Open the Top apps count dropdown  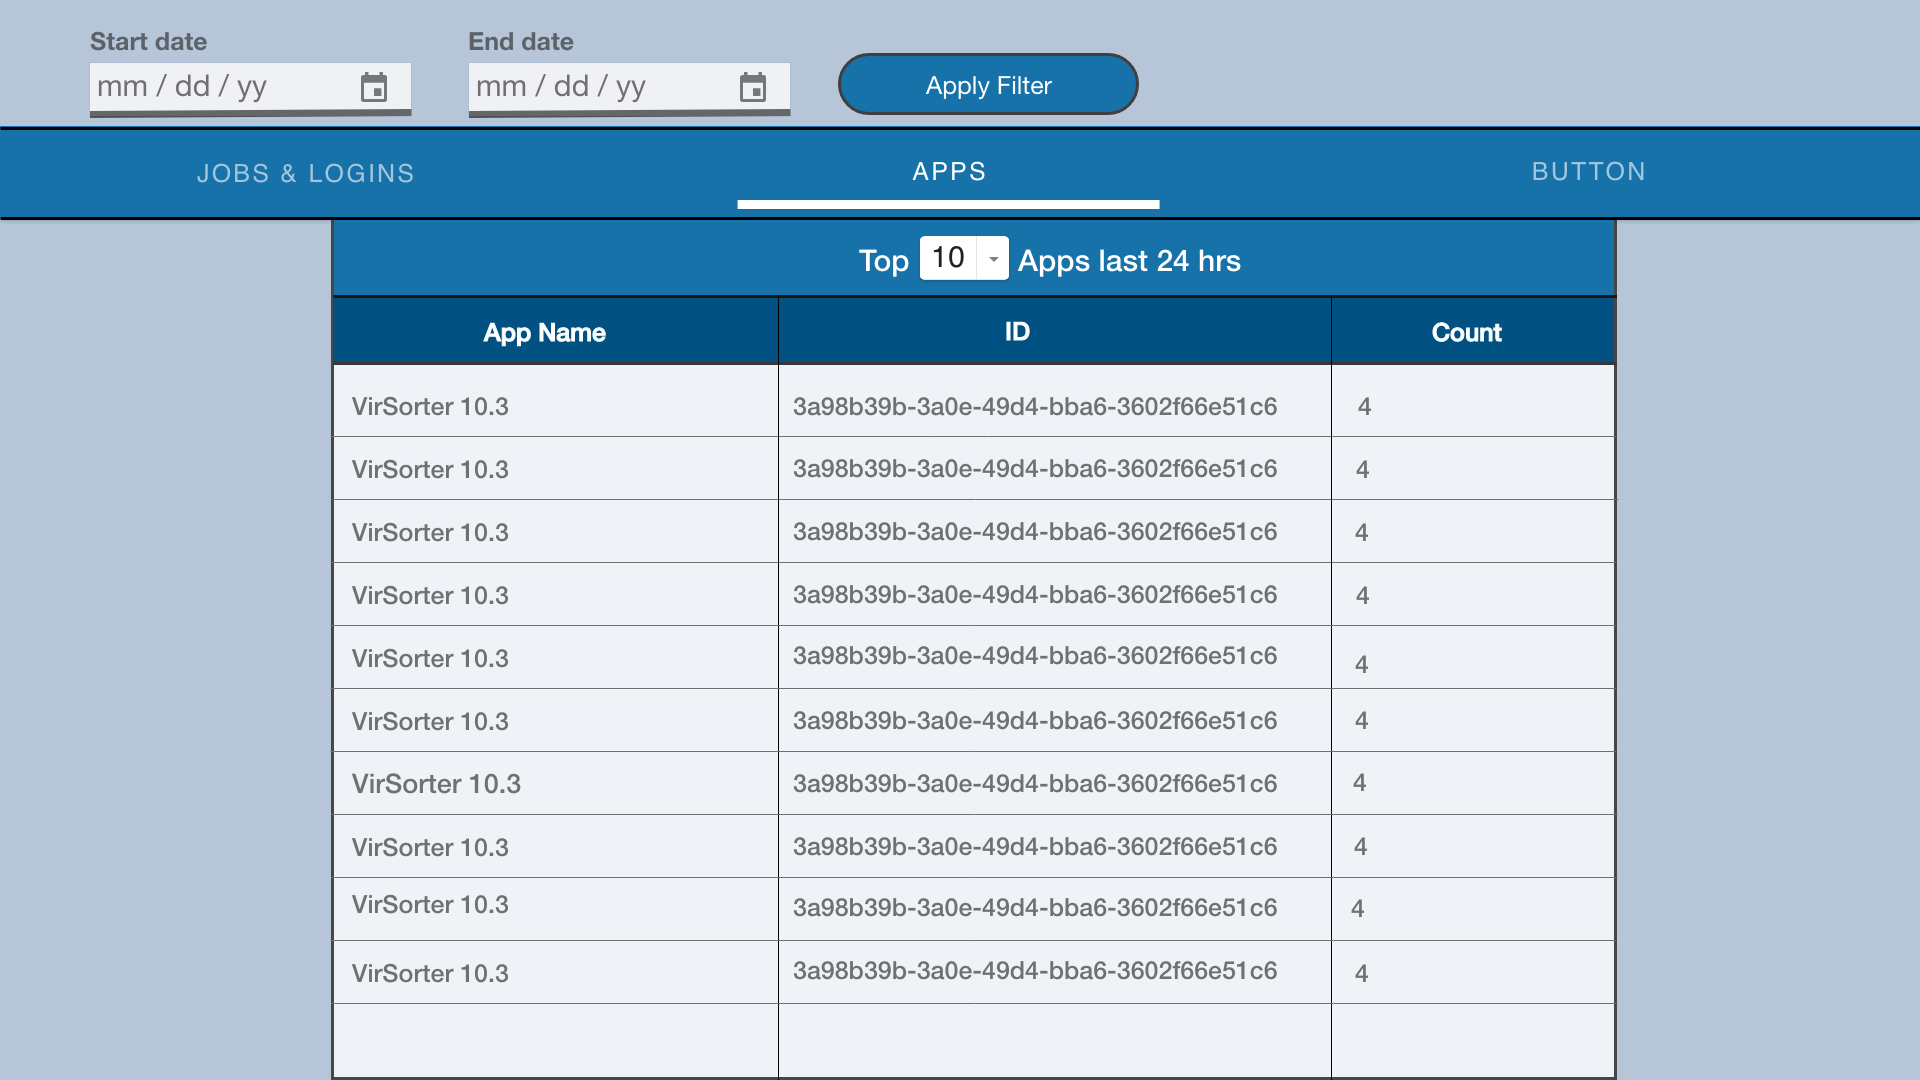pyautogui.click(x=963, y=258)
